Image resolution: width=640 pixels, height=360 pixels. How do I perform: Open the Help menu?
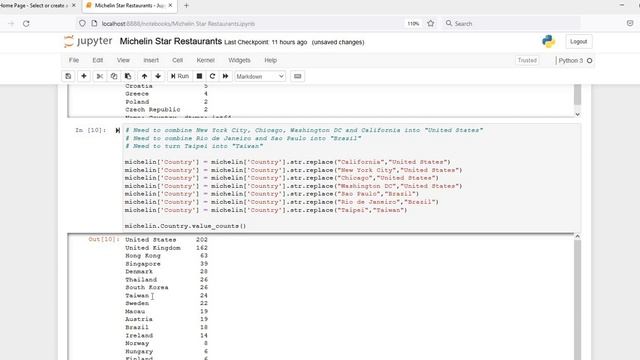[x=271, y=60]
